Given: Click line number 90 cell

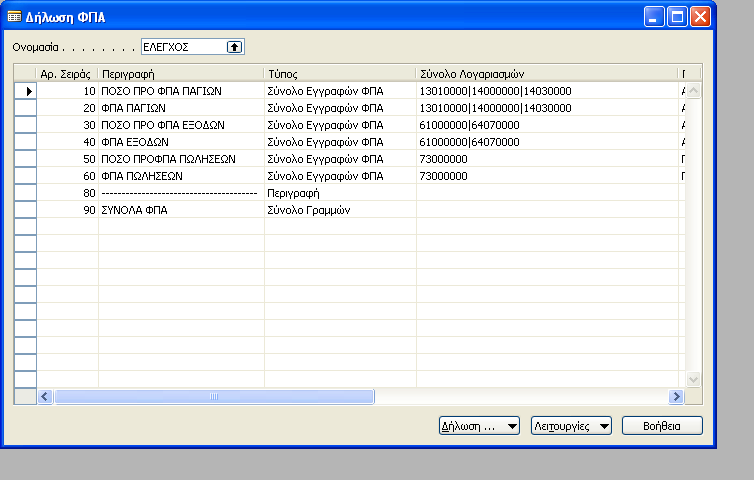Looking at the screenshot, I should click(x=67, y=210).
